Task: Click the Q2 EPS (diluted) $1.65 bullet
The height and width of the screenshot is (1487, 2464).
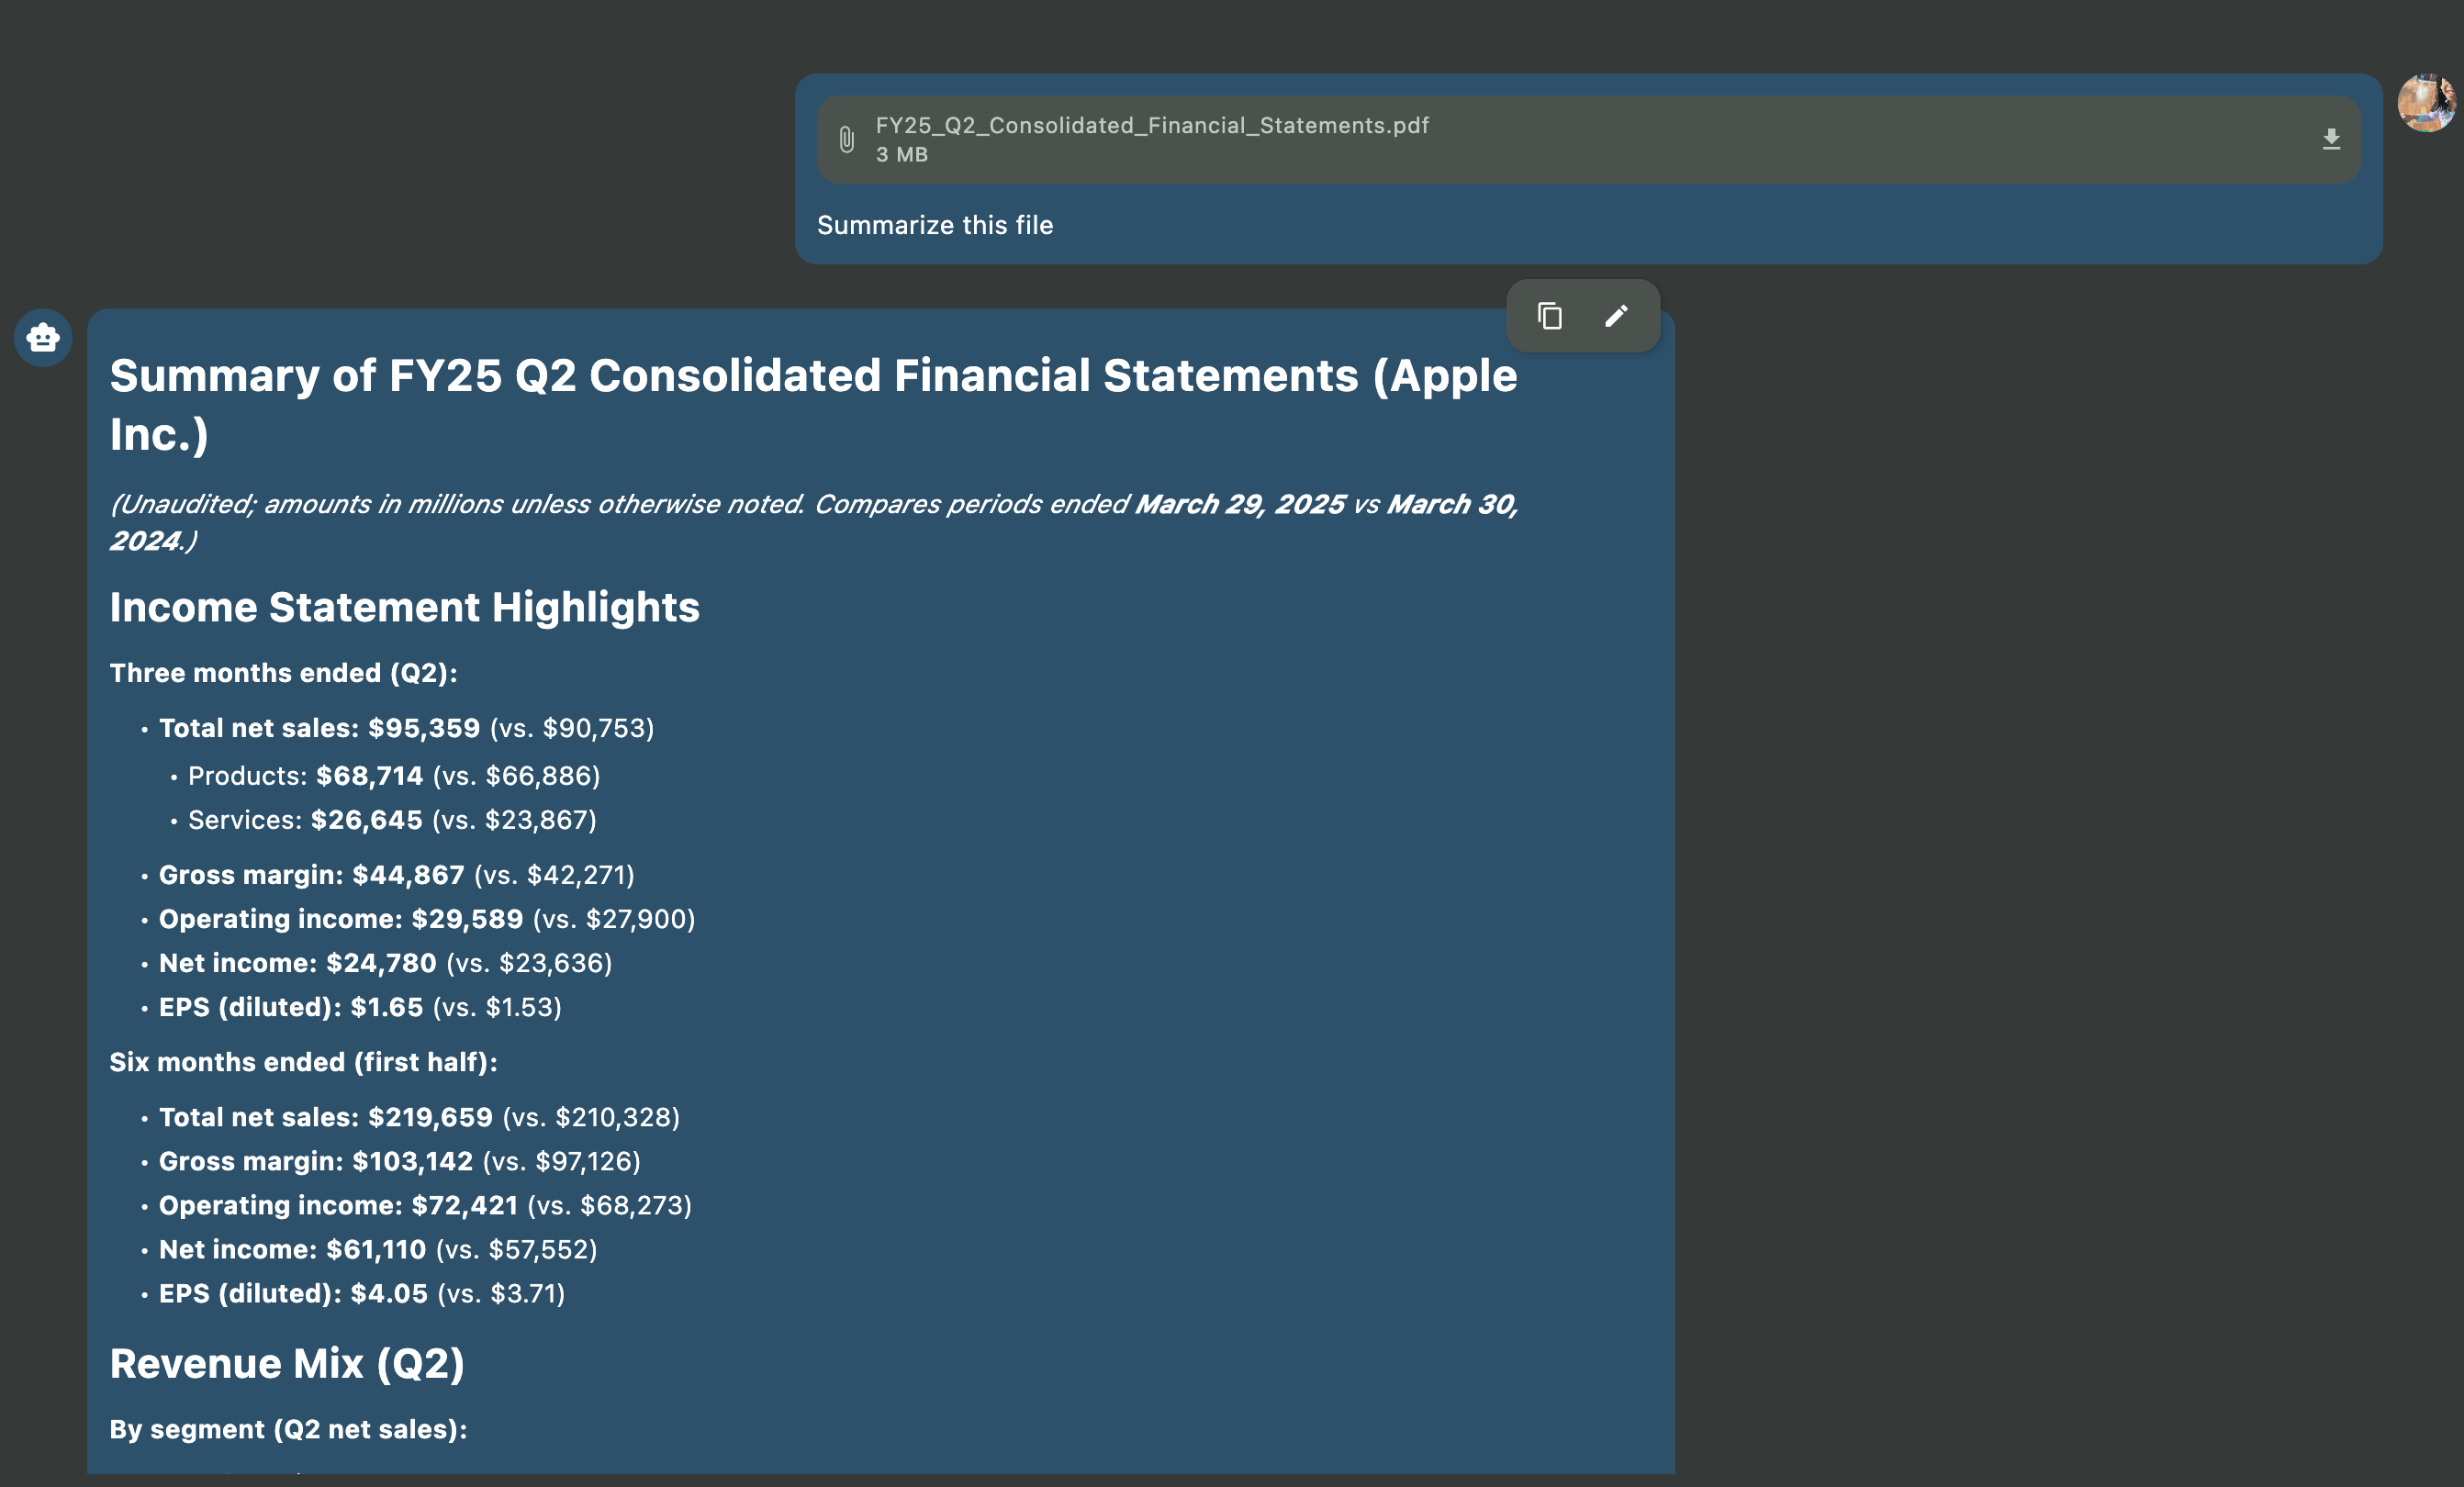Action: pyautogui.click(x=360, y=1007)
